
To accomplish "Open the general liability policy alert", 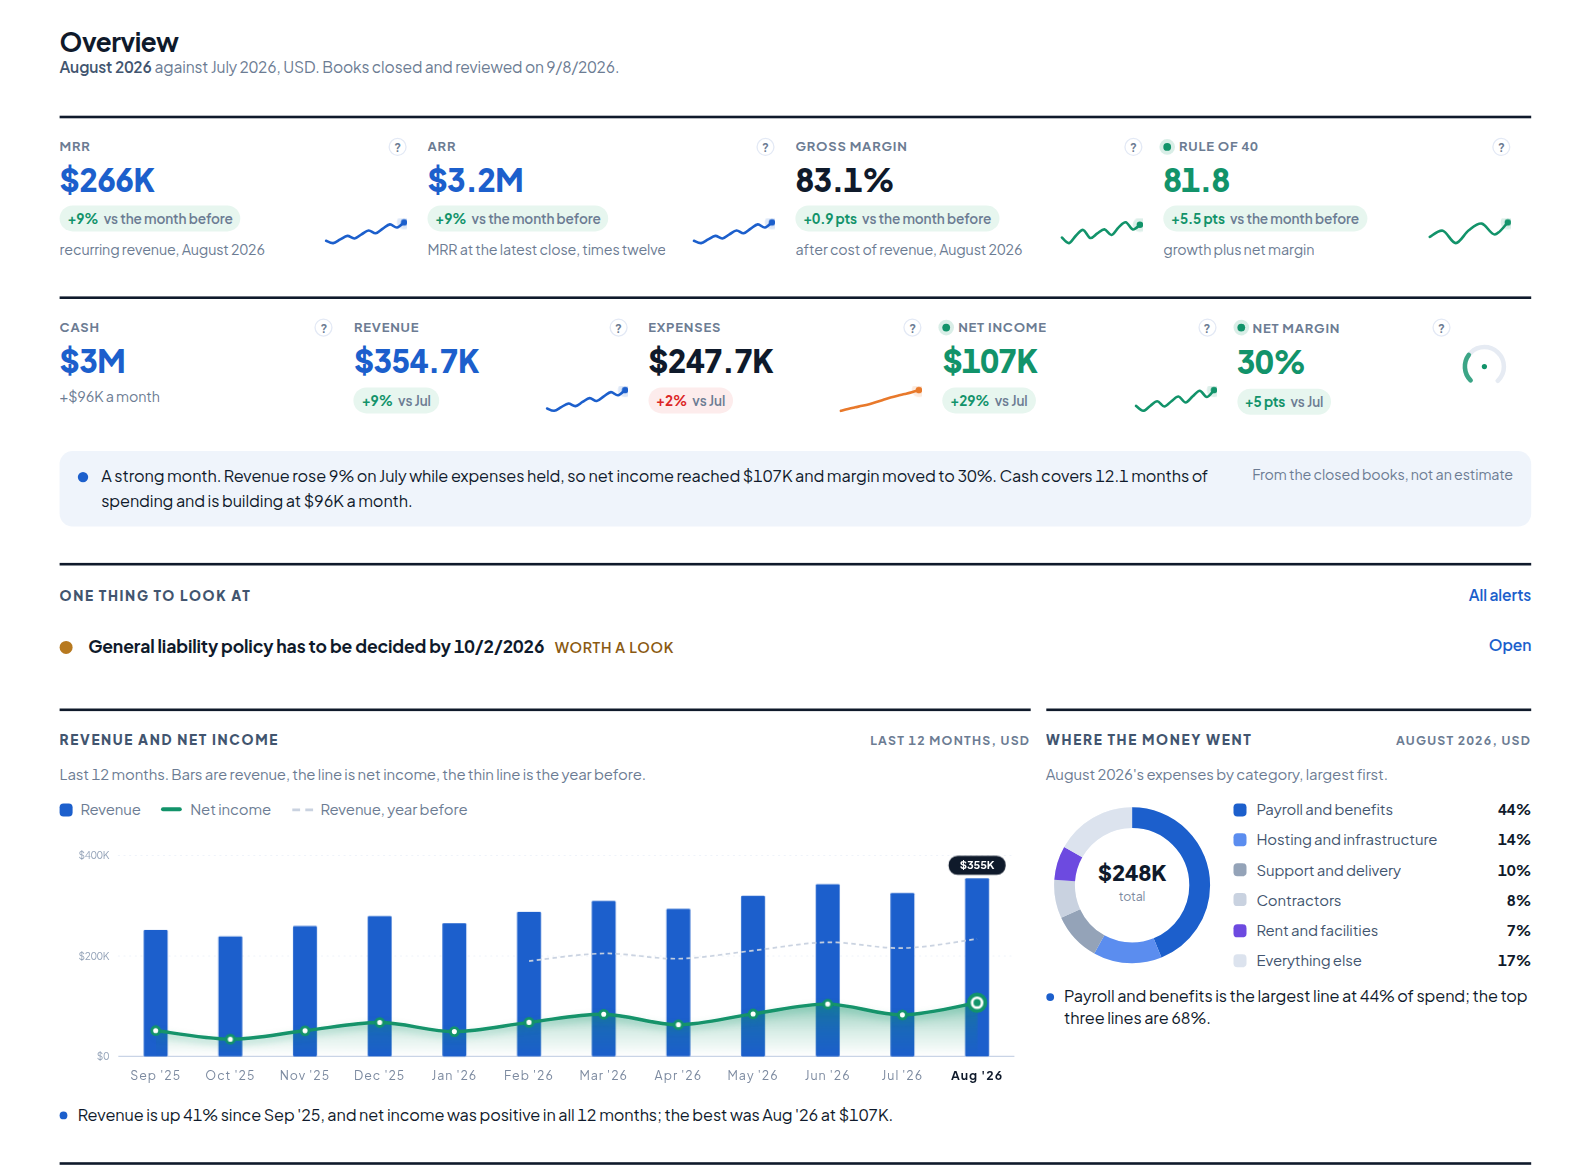I will (x=1510, y=645).
